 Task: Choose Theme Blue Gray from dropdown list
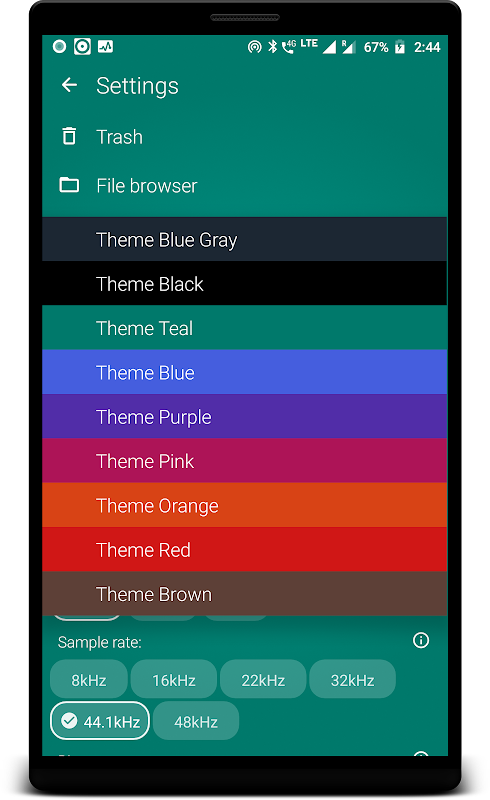(244, 239)
